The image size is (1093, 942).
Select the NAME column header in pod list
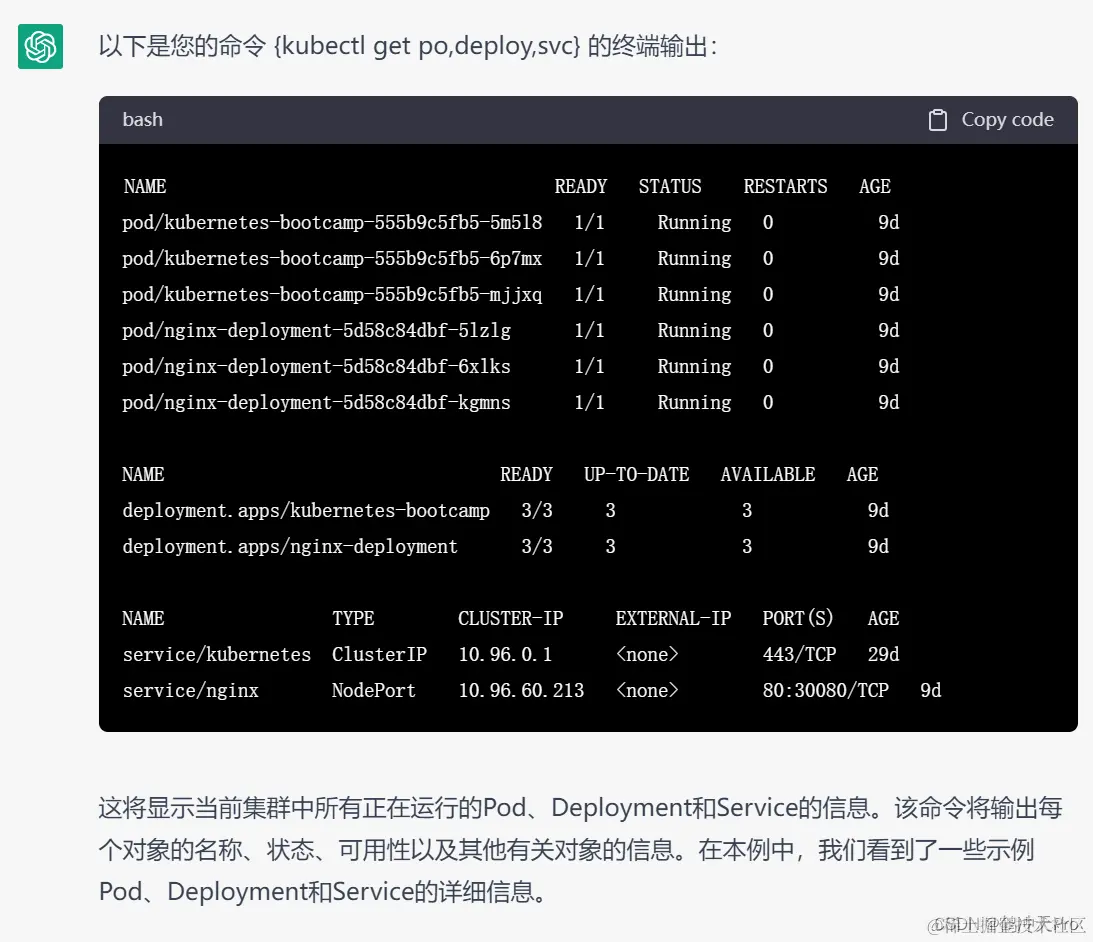(146, 186)
